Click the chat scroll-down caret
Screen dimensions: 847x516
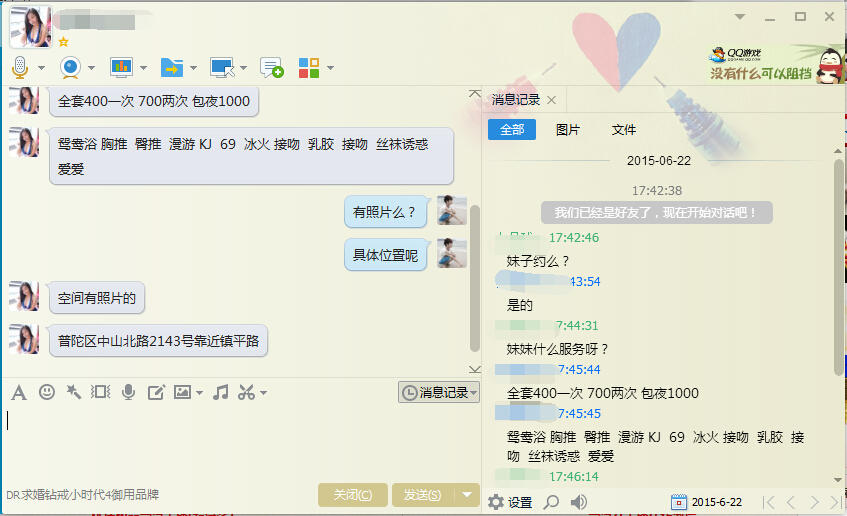(475, 369)
